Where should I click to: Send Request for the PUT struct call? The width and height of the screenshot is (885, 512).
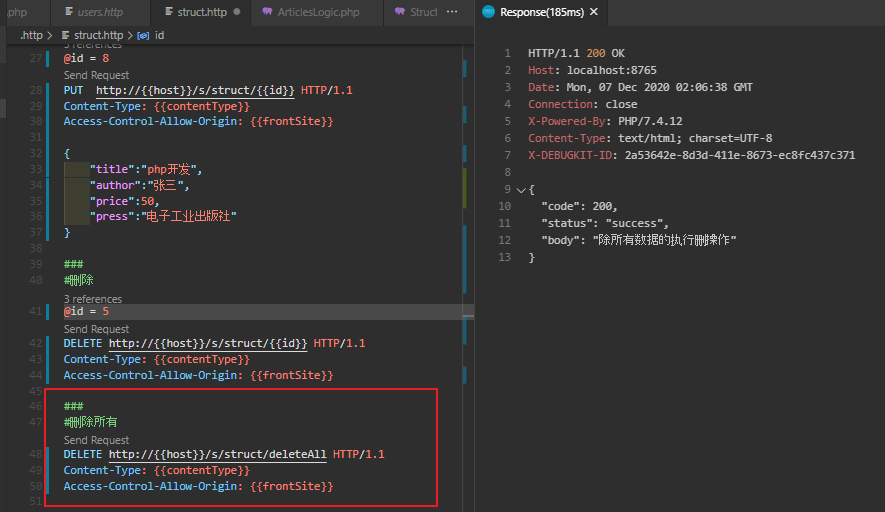[x=96, y=75]
